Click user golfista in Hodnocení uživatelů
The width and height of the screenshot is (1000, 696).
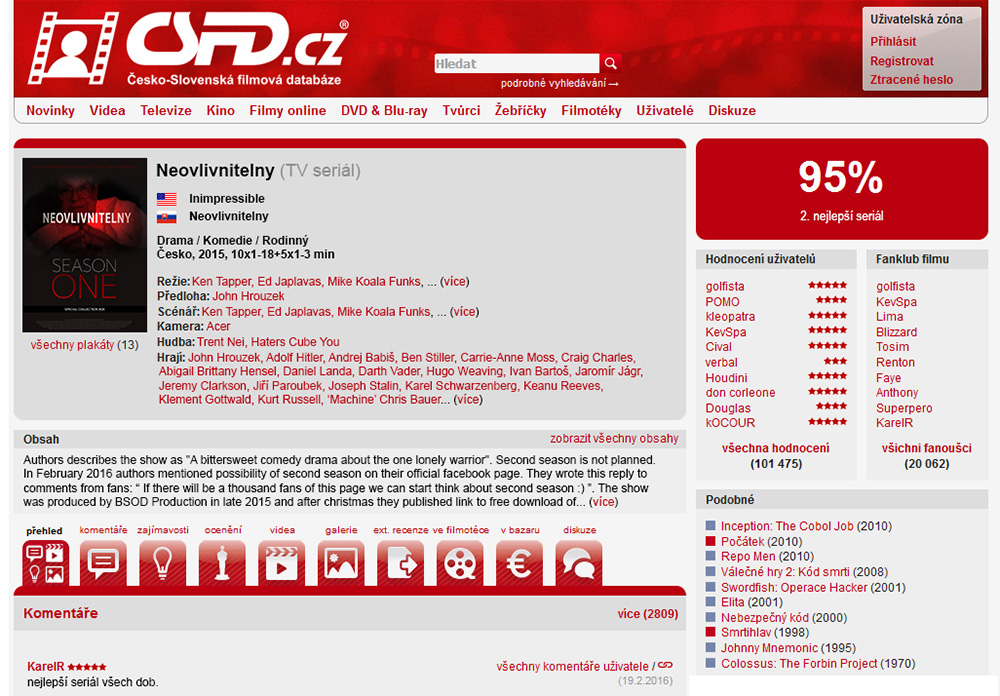click(x=724, y=286)
